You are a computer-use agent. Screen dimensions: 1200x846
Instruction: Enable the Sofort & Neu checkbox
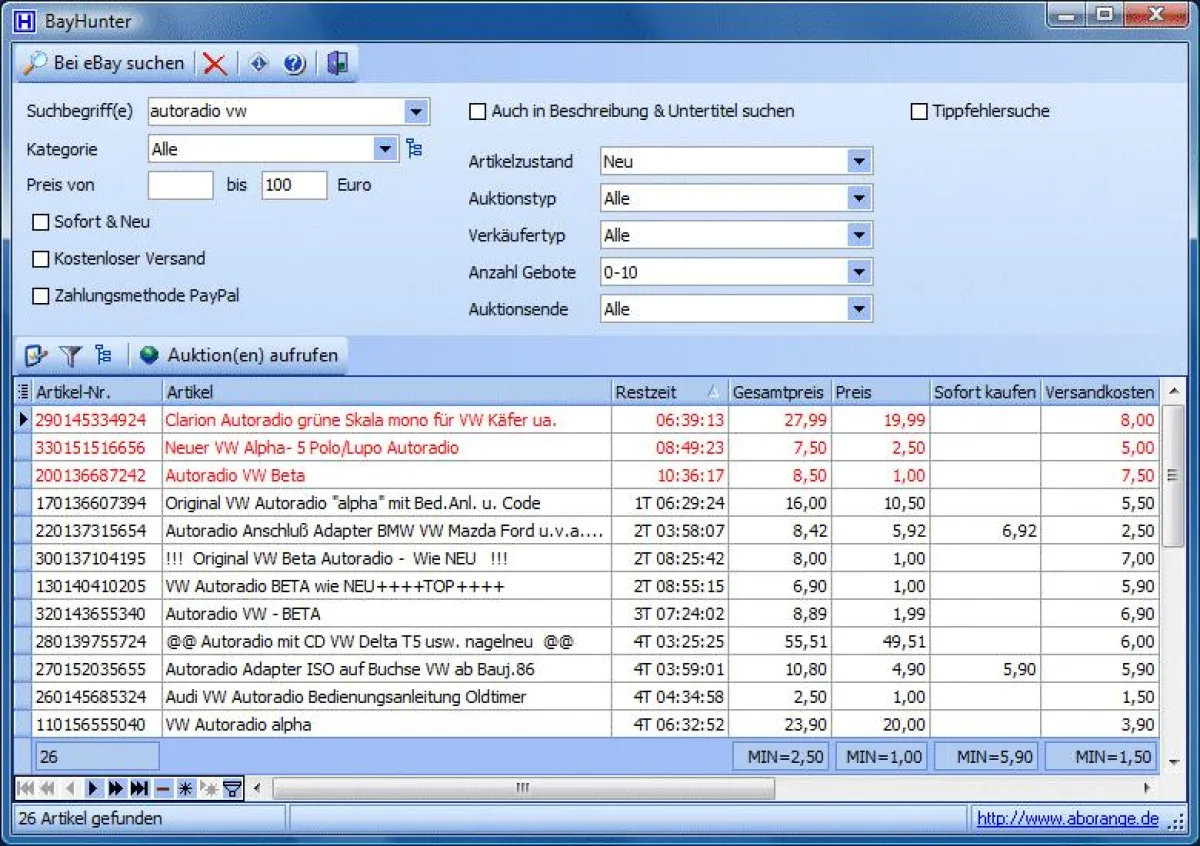point(41,223)
